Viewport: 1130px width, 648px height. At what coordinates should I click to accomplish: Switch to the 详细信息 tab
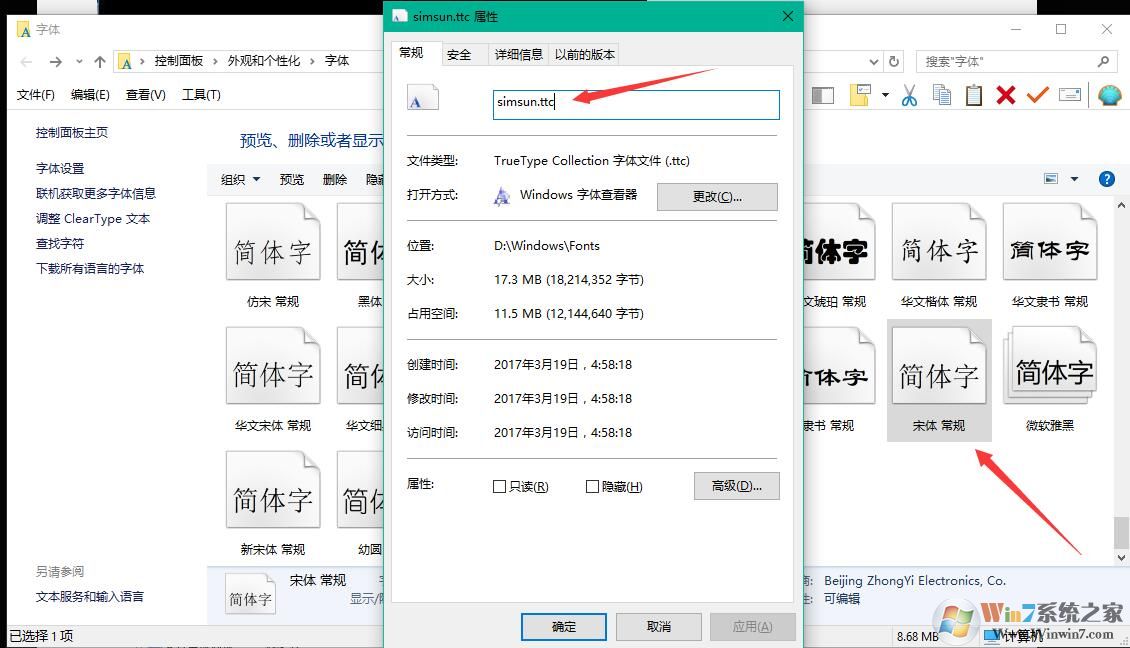point(518,54)
